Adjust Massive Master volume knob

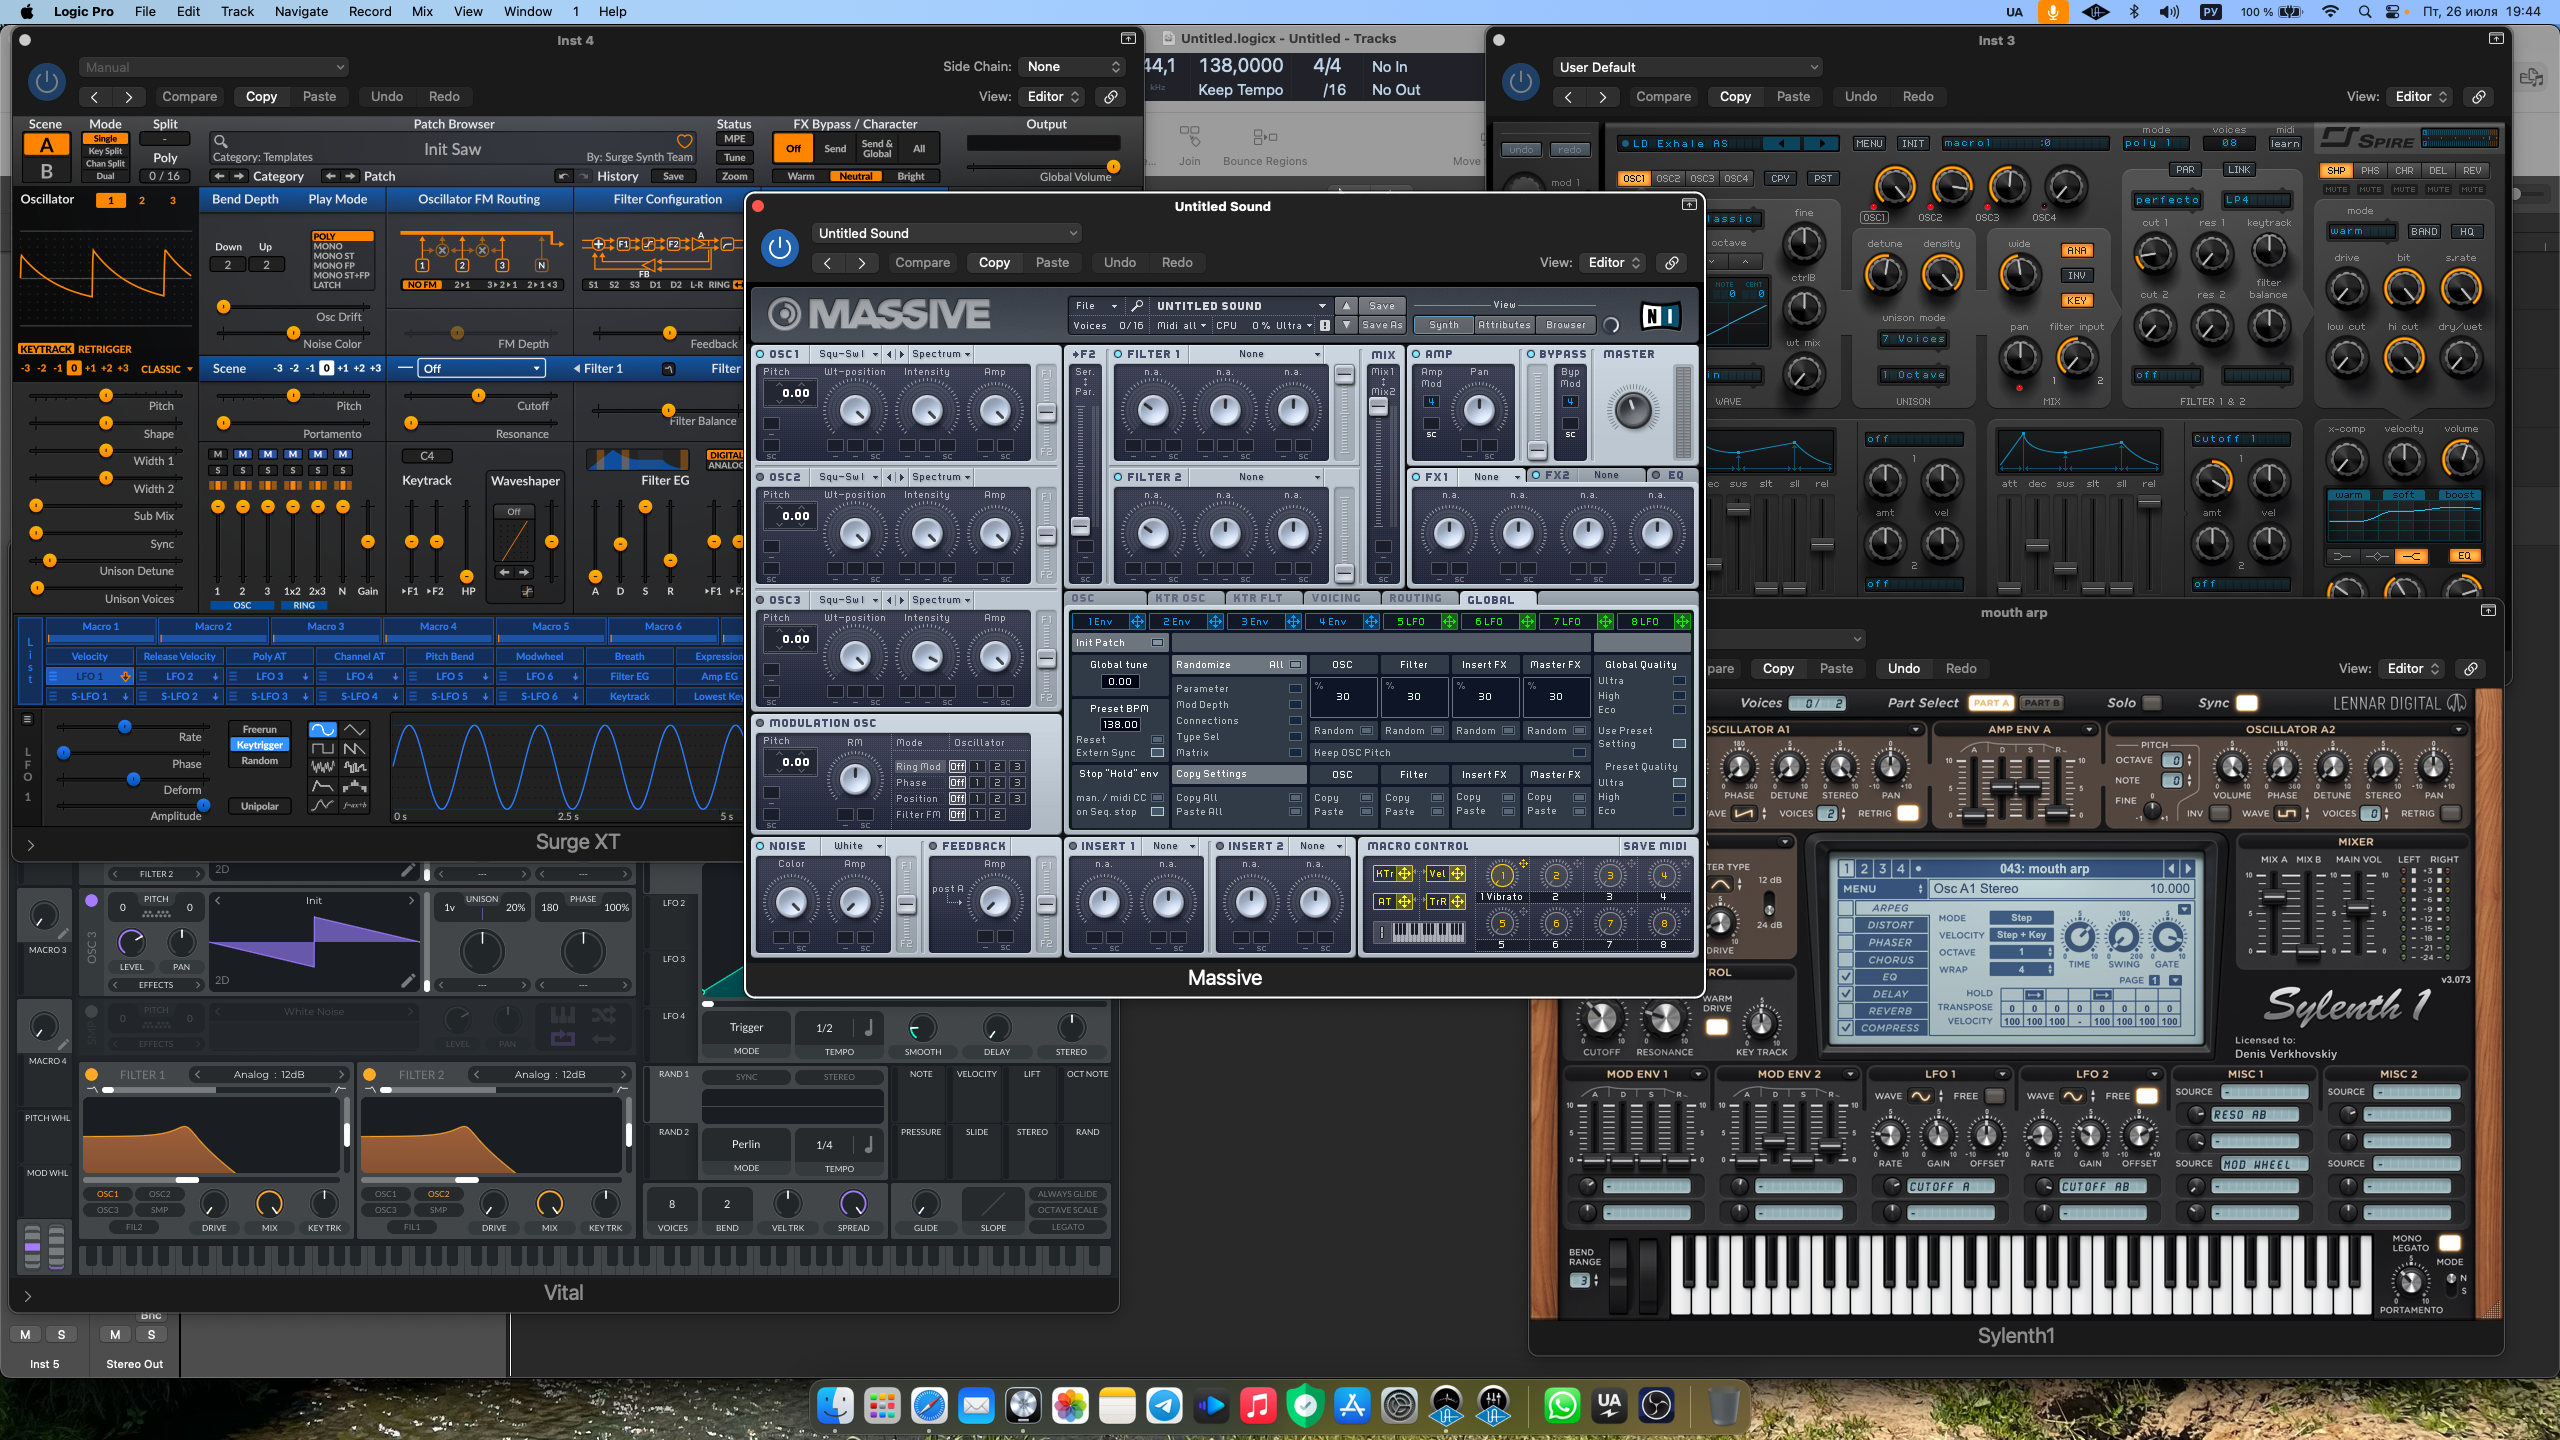[x=1633, y=411]
